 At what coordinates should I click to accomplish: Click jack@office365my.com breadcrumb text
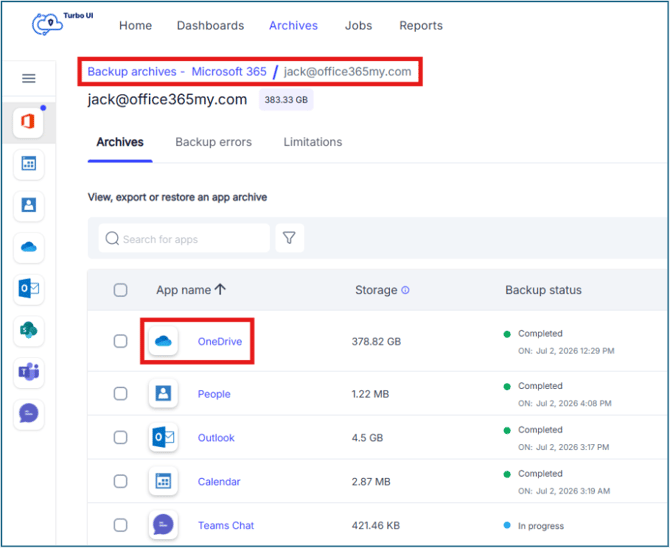click(347, 71)
